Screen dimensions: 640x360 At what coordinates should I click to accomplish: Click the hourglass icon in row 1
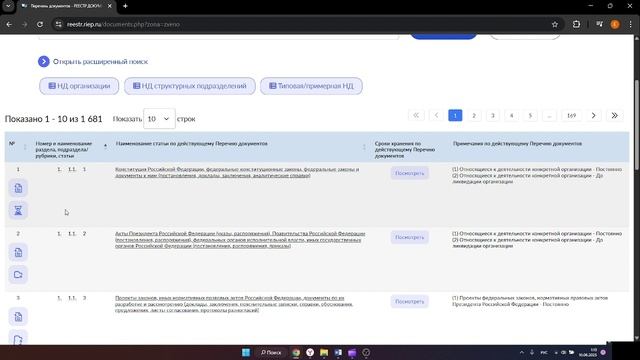tap(18, 210)
